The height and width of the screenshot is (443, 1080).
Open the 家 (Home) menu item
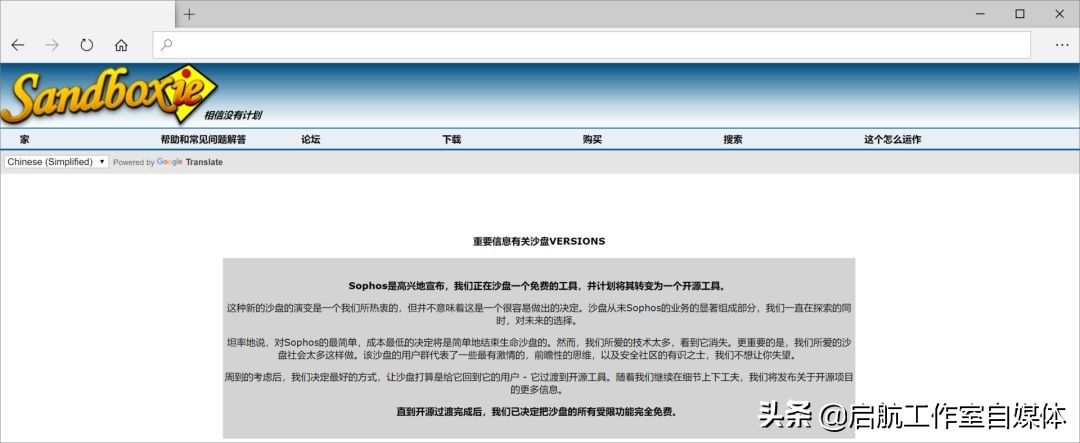[x=25, y=139]
